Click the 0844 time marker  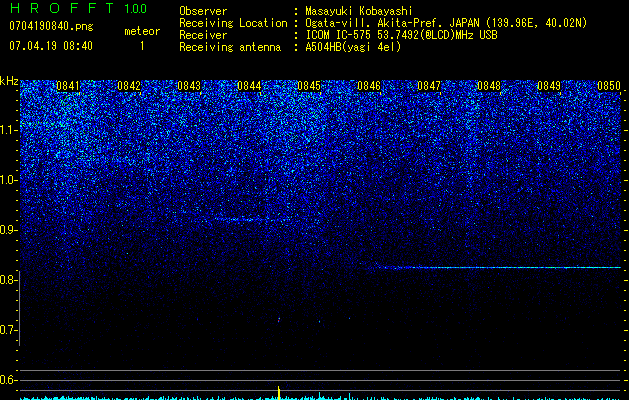click(249, 86)
